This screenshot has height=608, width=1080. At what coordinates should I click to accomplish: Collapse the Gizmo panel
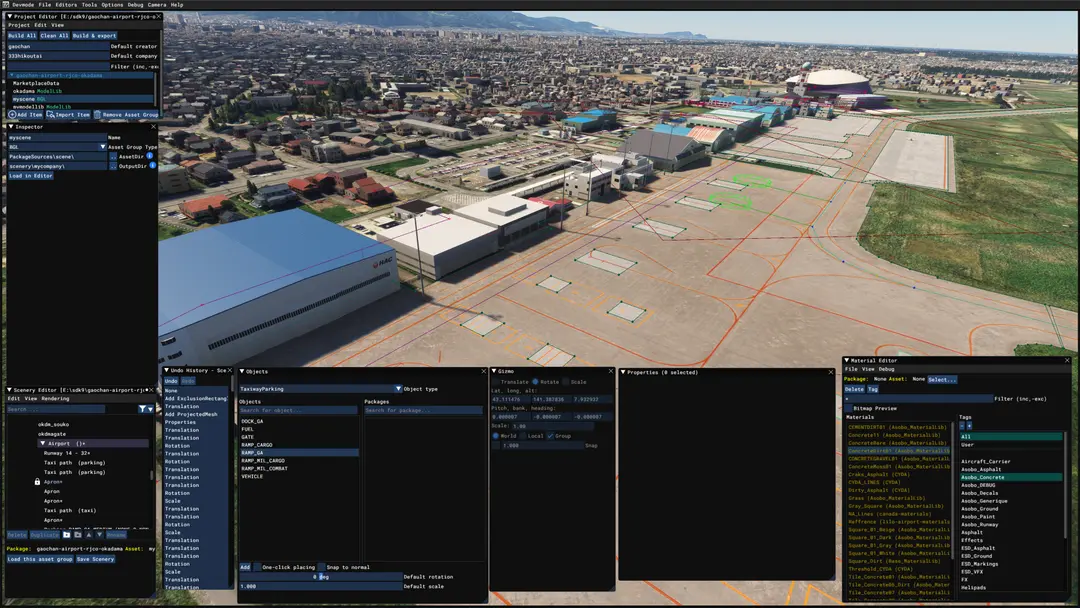click(494, 371)
